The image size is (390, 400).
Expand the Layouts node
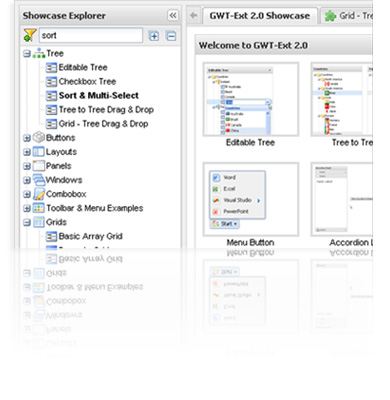pos(27,152)
